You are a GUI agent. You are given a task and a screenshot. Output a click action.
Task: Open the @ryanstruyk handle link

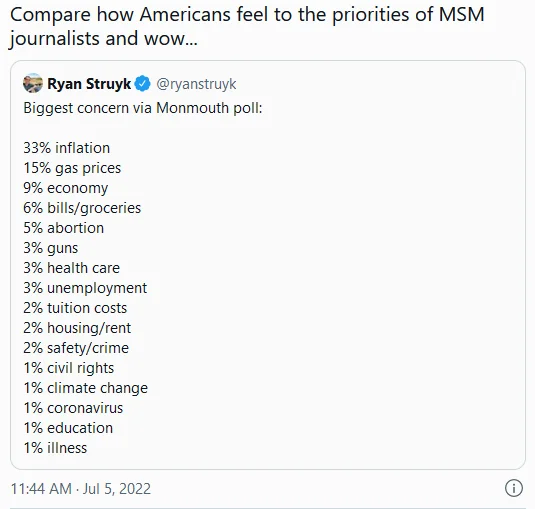[x=196, y=84]
